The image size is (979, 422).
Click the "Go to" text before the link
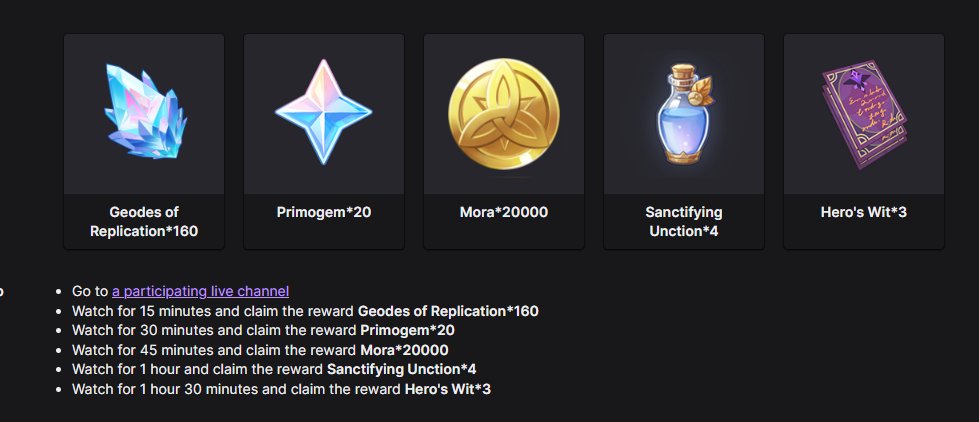click(x=89, y=291)
